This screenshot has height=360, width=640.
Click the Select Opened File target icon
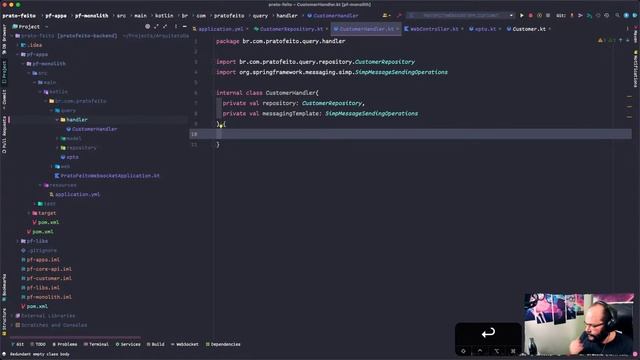147,27
